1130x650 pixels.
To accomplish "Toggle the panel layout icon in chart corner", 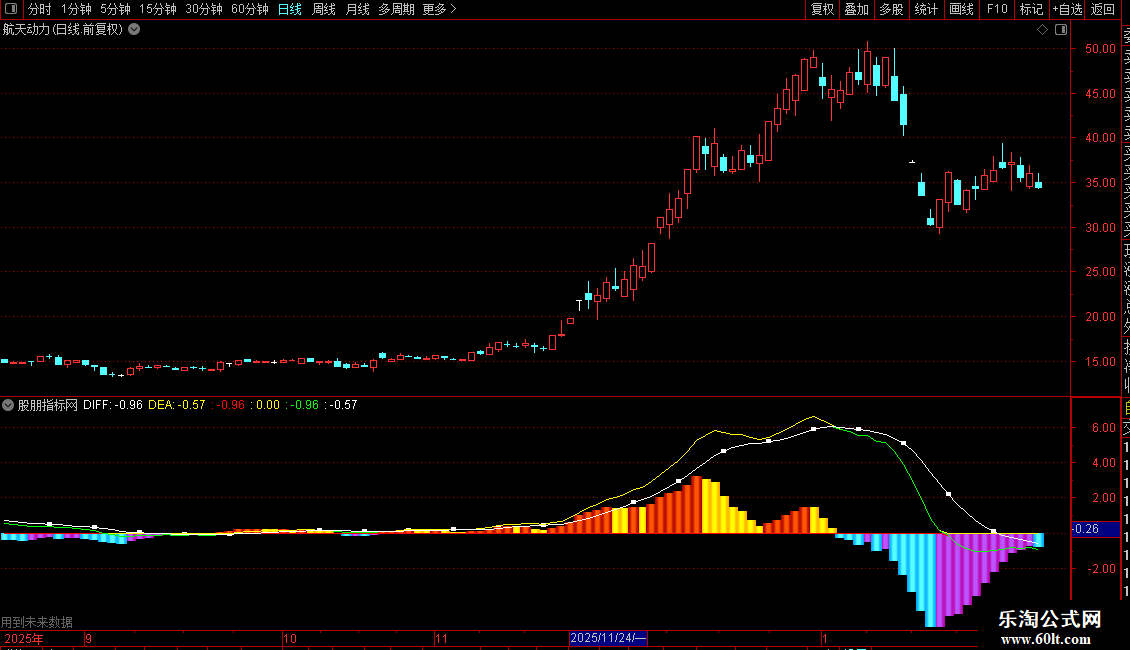I will tap(1061, 30).
